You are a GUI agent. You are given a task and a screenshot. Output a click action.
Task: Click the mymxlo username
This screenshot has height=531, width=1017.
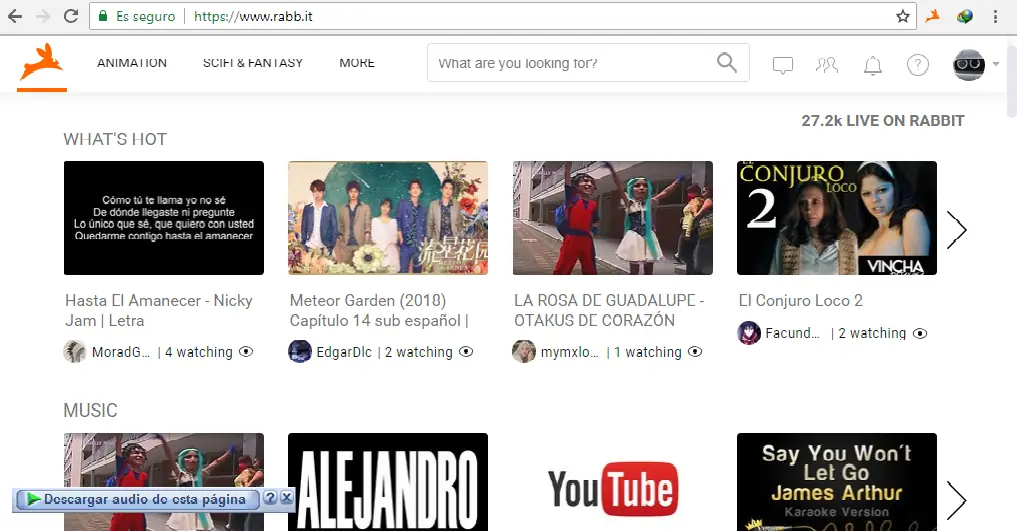coord(569,352)
